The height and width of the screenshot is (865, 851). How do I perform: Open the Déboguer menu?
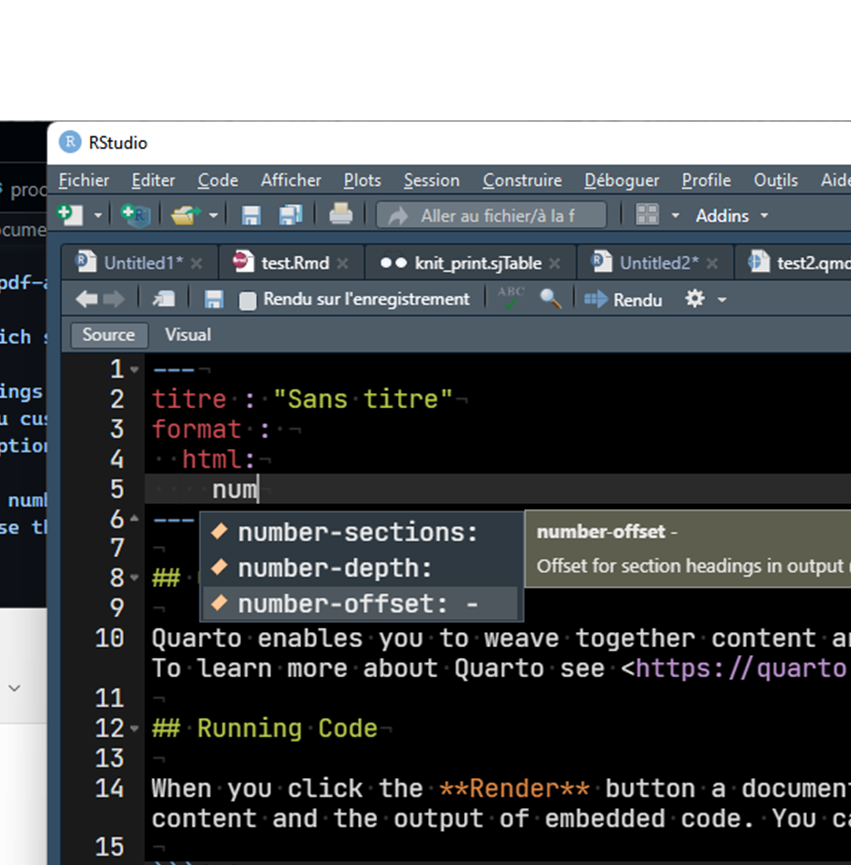click(x=622, y=180)
